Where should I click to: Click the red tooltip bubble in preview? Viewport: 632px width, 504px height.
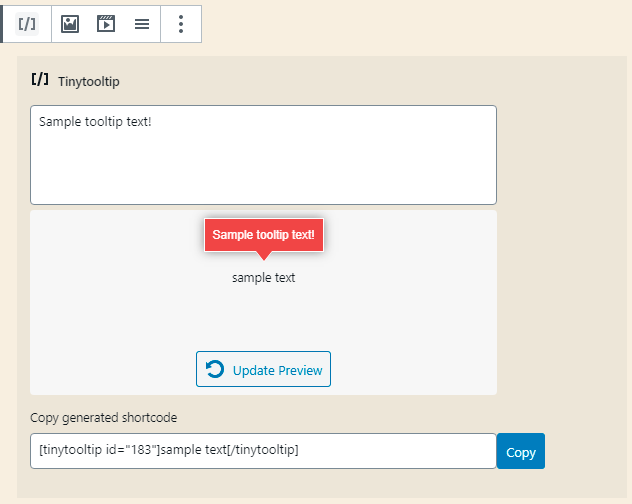pos(264,235)
